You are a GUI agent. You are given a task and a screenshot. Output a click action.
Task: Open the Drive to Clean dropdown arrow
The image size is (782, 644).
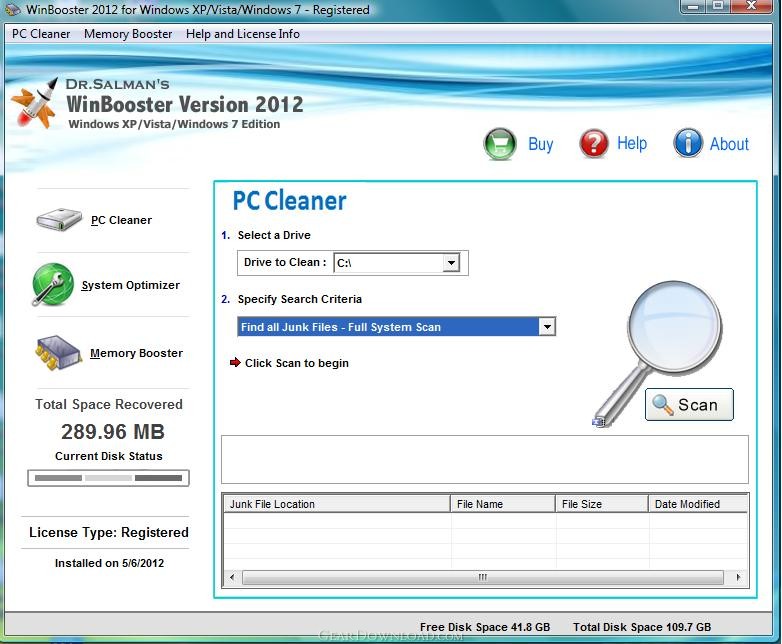click(451, 263)
